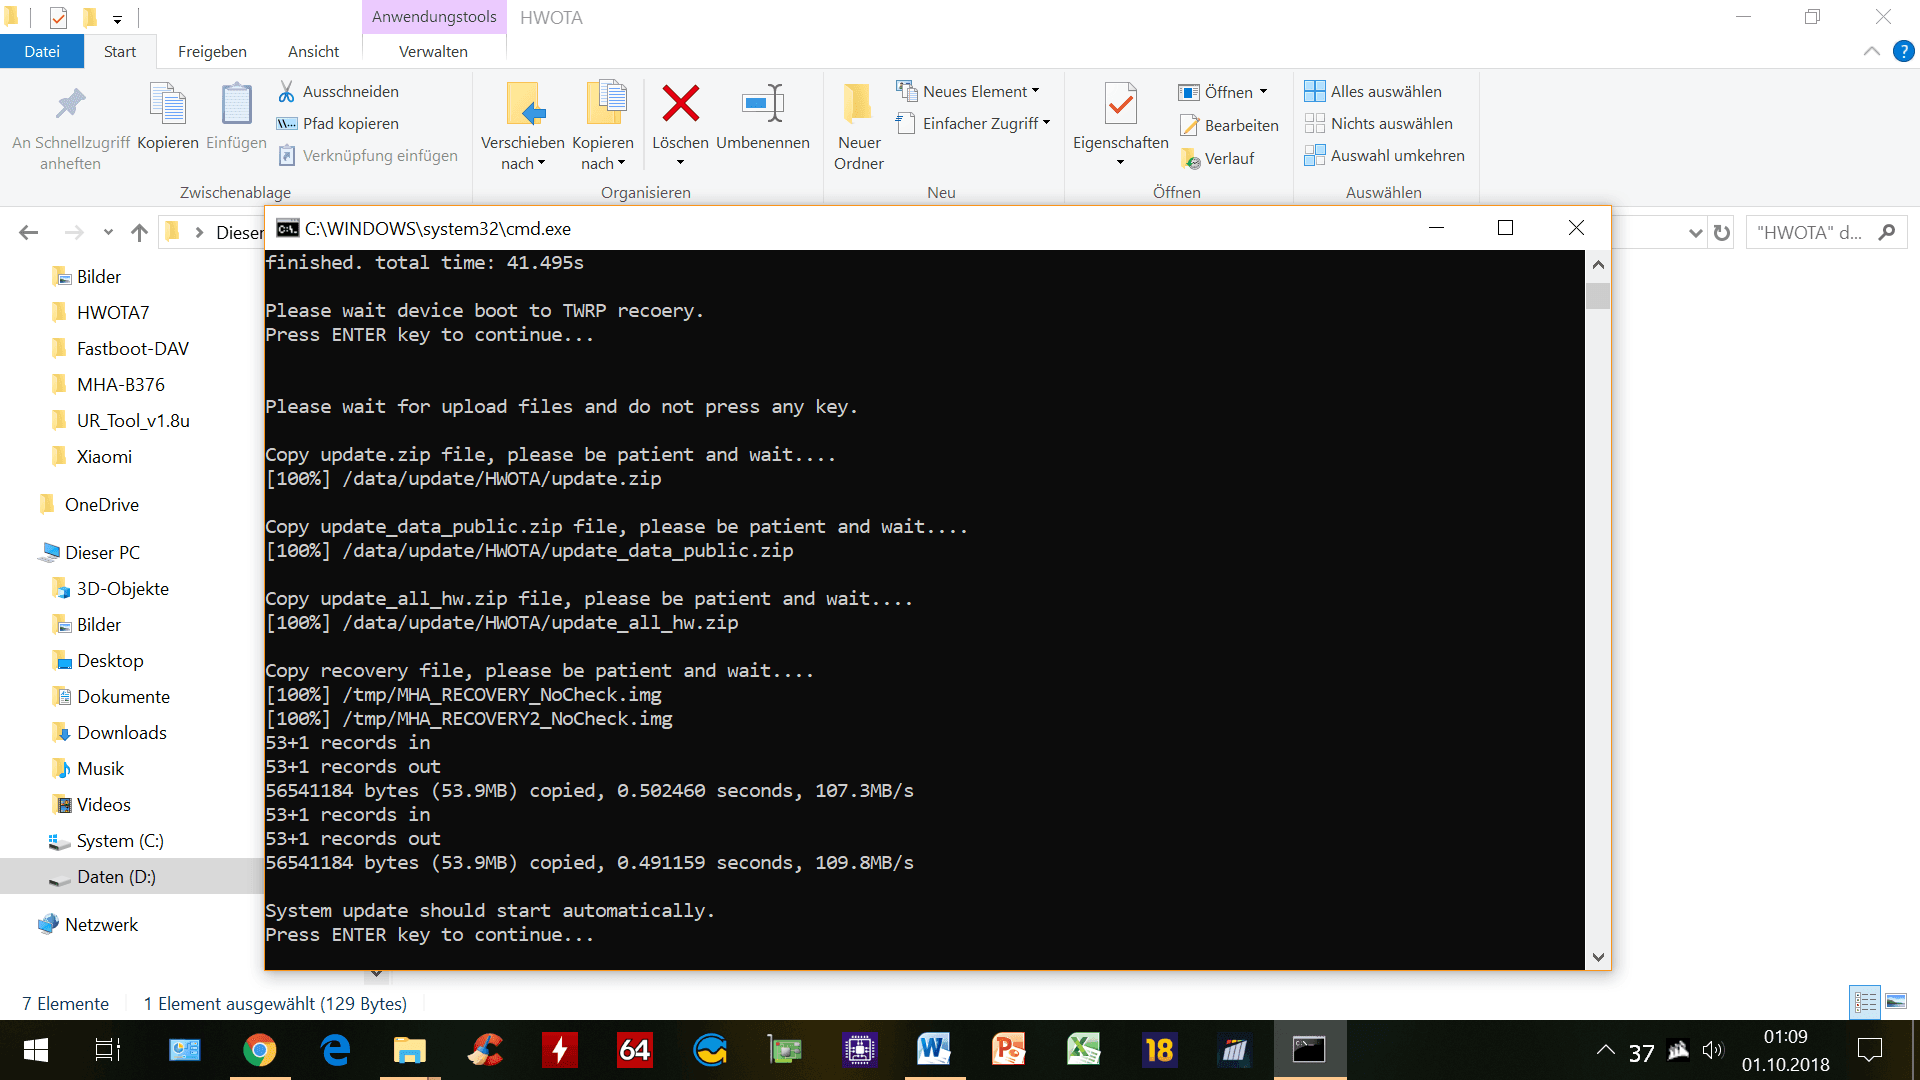Launch Google Chrome from taskbar
1920x1080 pixels.
pos(259,1050)
